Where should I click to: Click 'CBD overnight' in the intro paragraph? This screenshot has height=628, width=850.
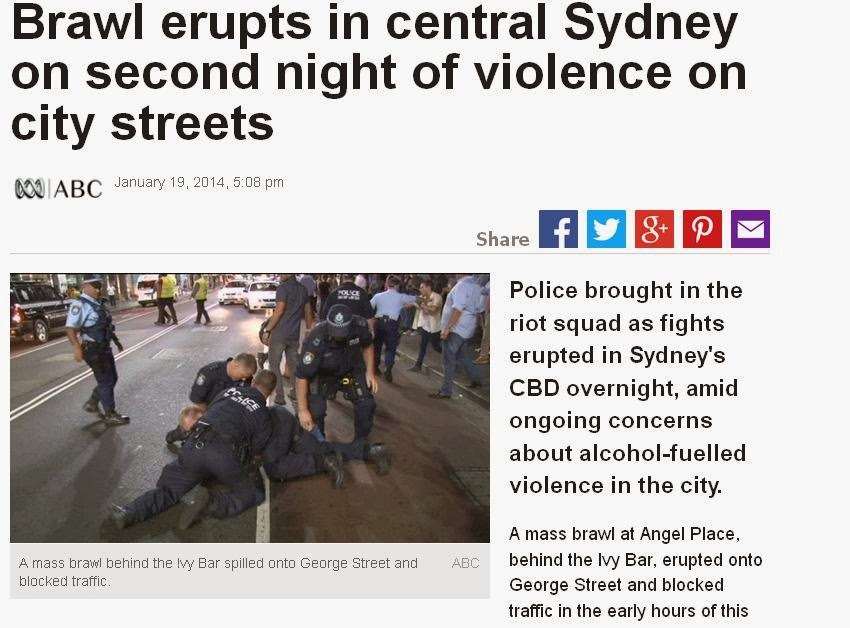pyautogui.click(x=594, y=388)
